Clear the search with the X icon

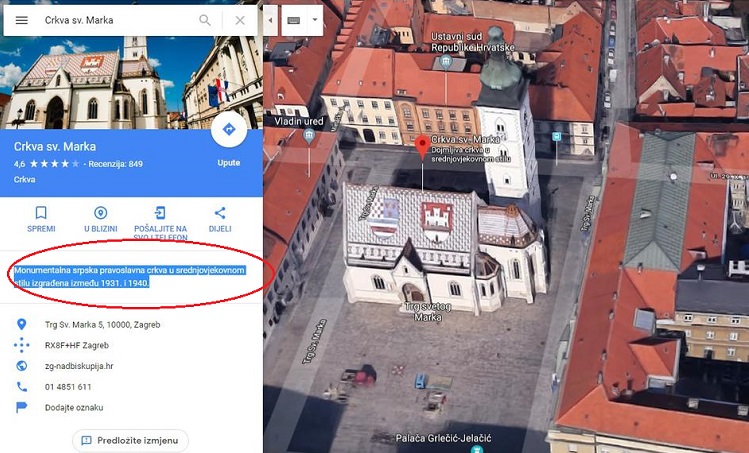pos(240,20)
